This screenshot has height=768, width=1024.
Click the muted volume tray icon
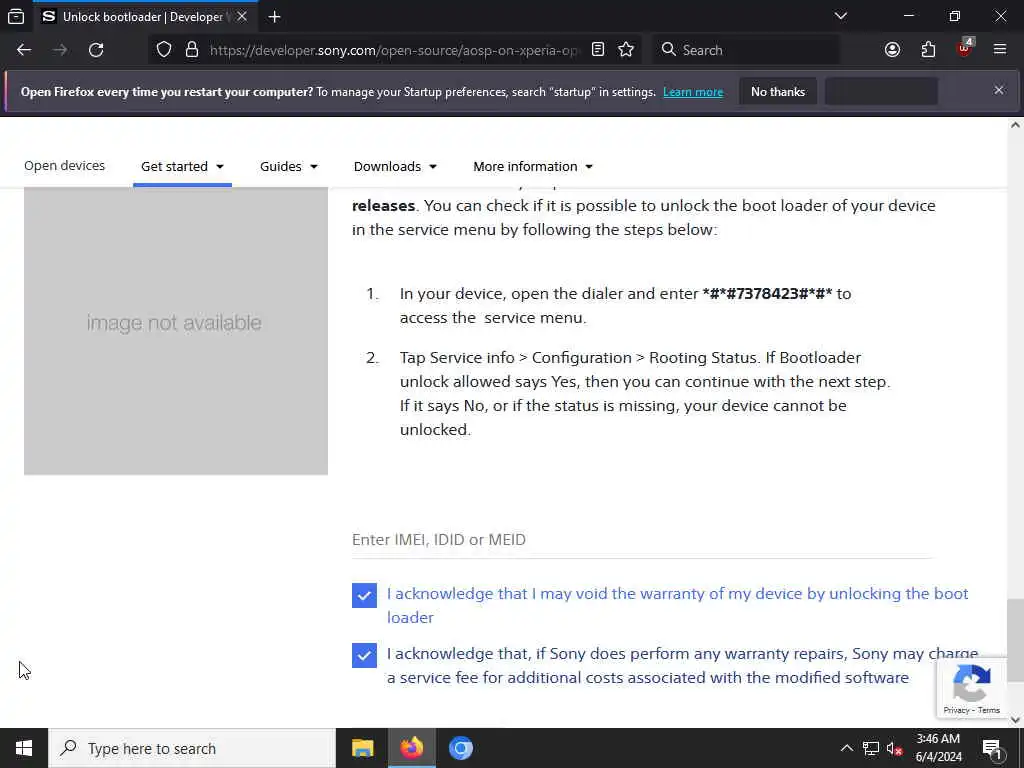(x=895, y=749)
